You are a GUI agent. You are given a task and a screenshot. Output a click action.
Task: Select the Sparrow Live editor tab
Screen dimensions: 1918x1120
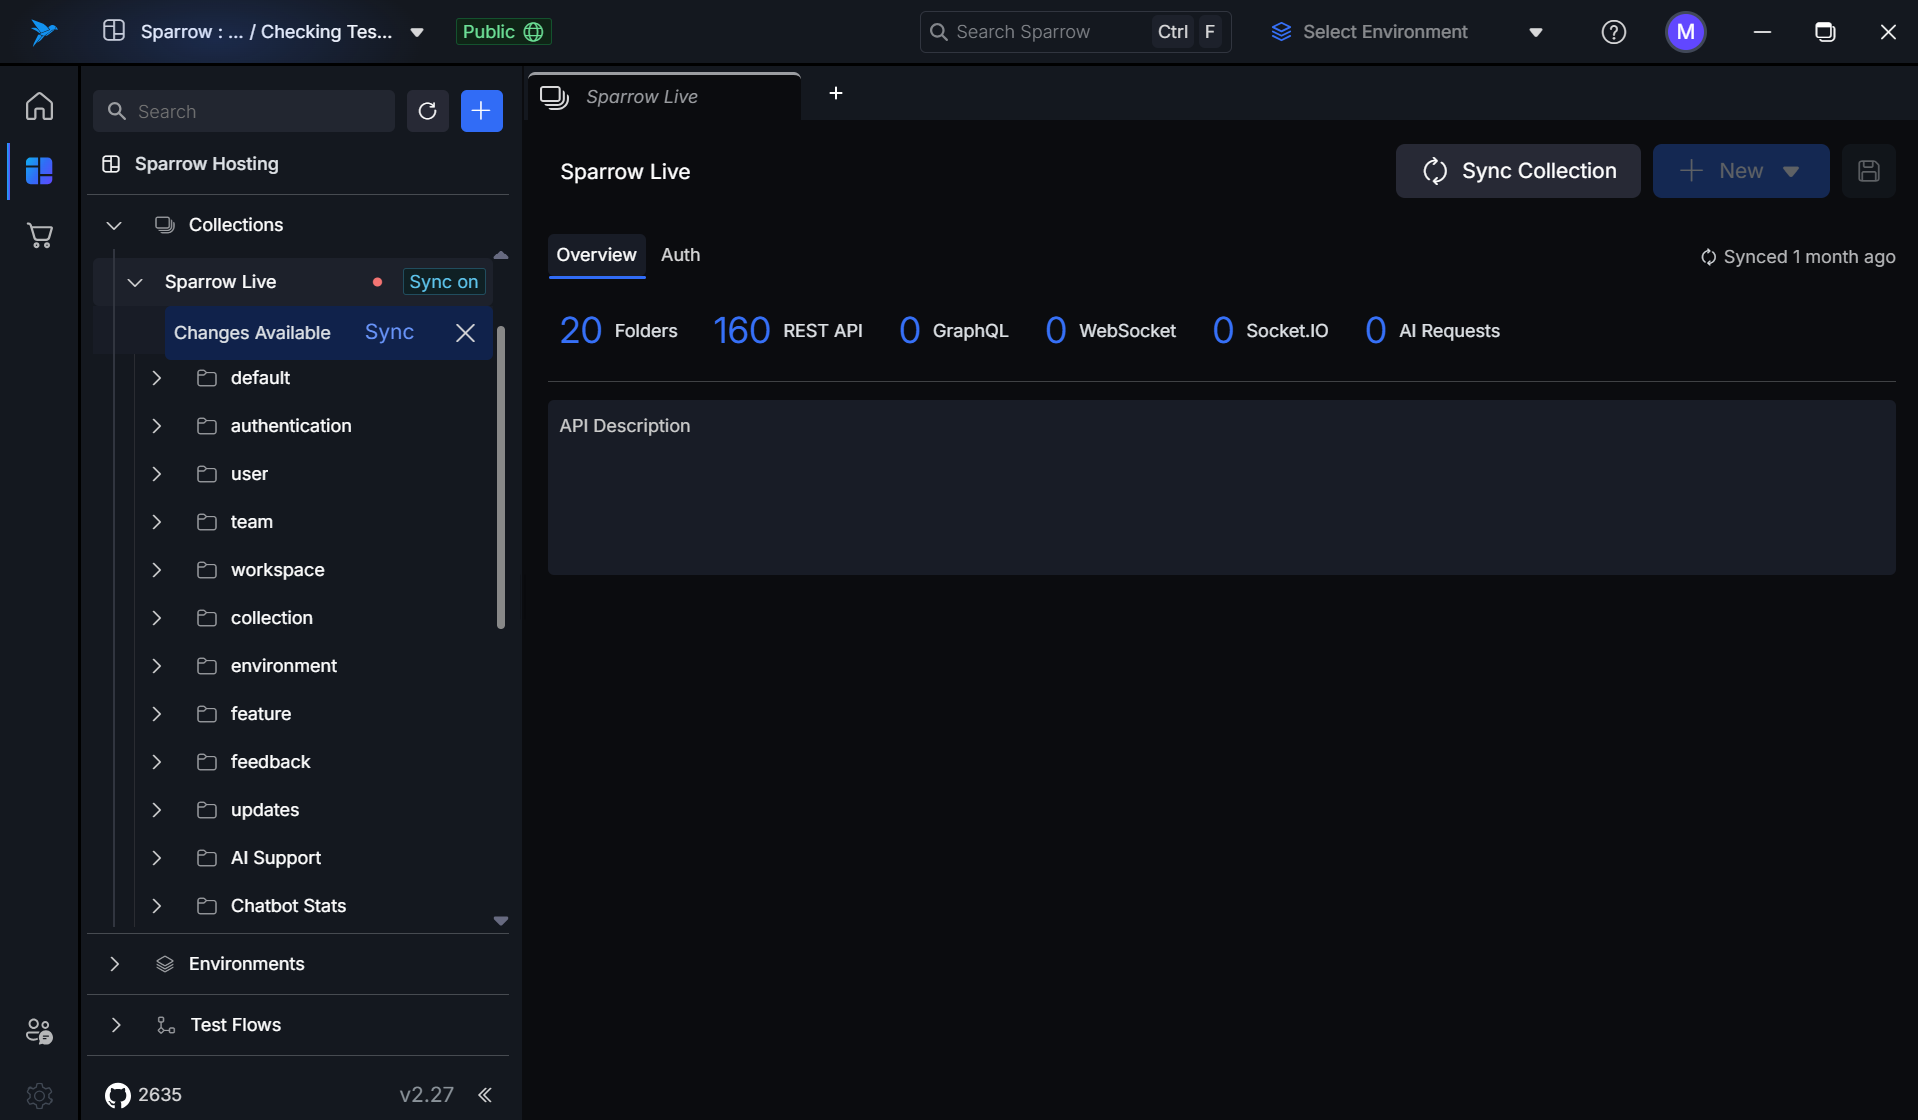coord(664,97)
